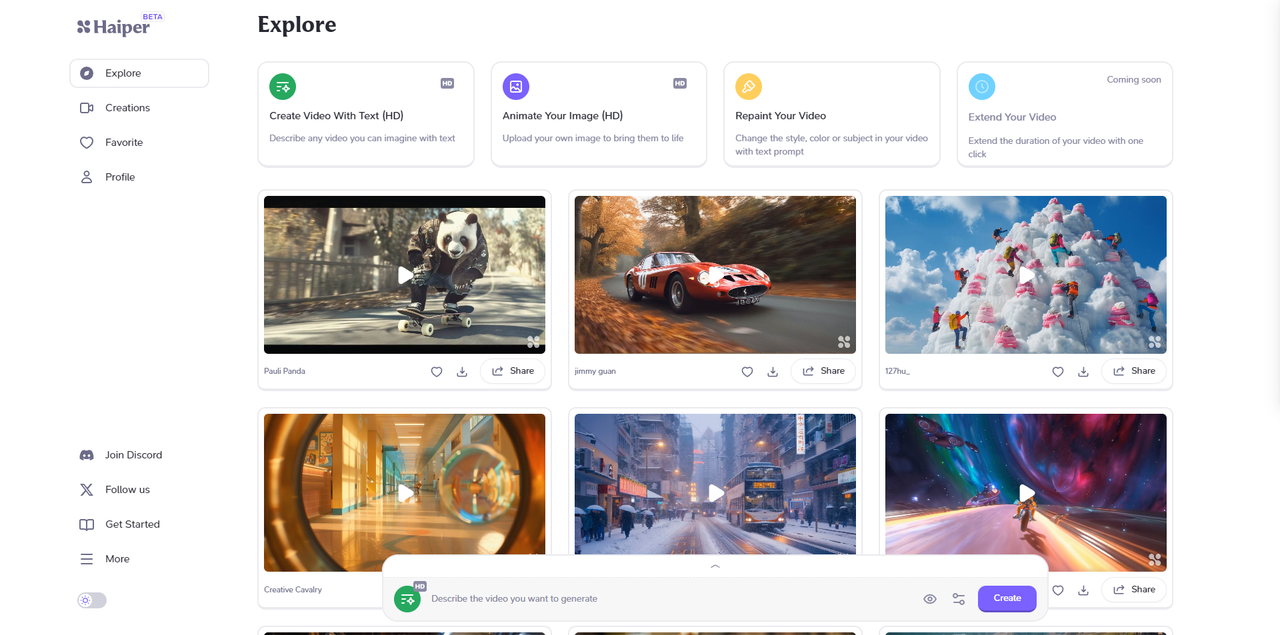Click the green Create Video With Text icon
This screenshot has width=1280, height=635.
282,87
